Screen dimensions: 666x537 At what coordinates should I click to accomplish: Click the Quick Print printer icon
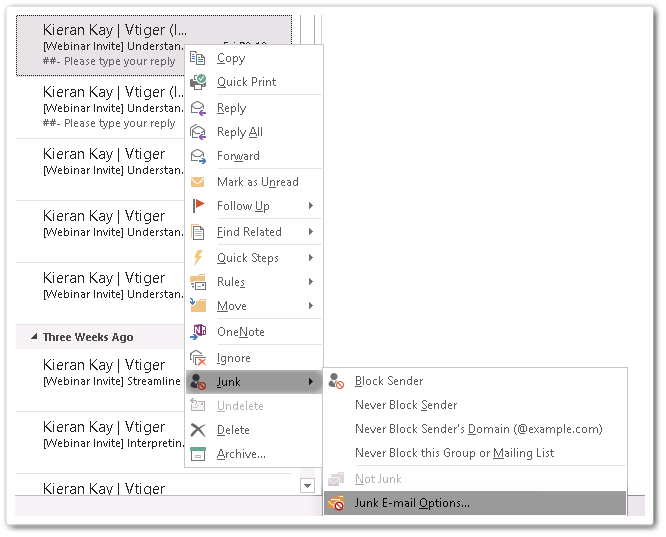pyautogui.click(x=198, y=82)
